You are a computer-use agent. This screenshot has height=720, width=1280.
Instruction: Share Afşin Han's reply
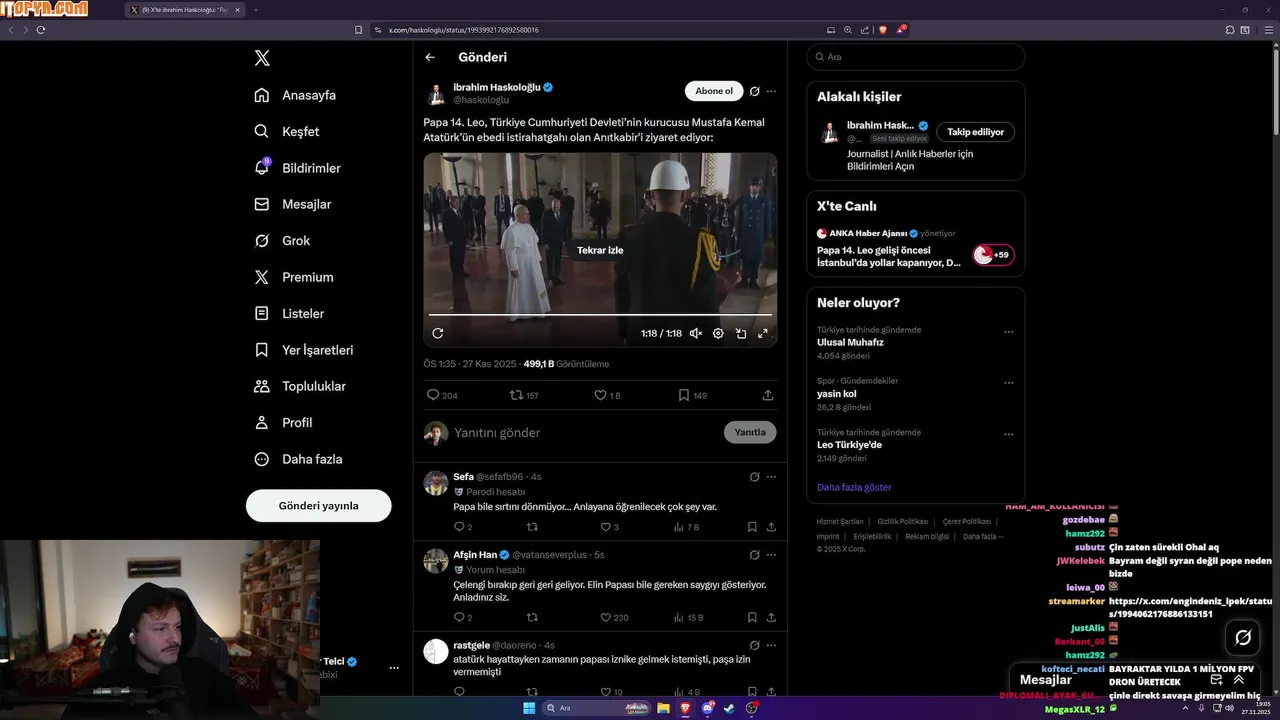pos(771,617)
